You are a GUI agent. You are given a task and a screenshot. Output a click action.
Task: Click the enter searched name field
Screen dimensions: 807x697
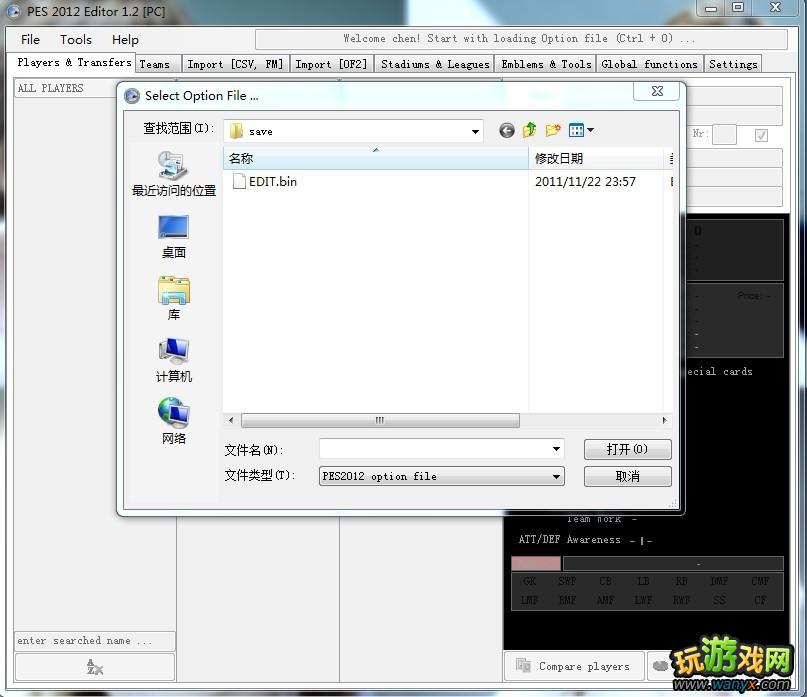95,641
